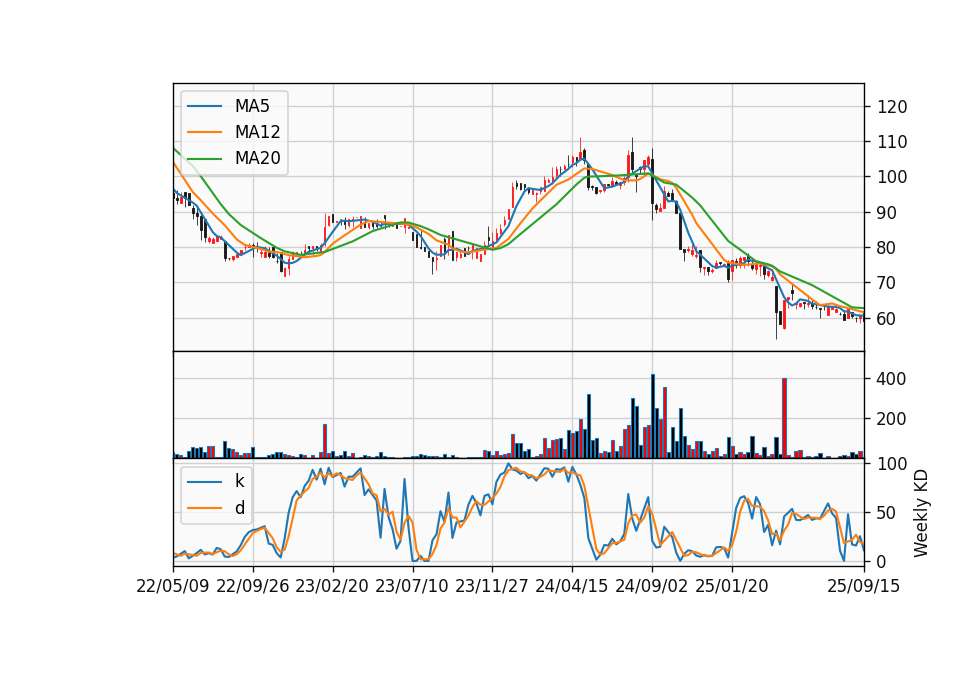960x690 pixels.
Task: Click the orange MA12 legend line swatch
Action: pos(204,132)
